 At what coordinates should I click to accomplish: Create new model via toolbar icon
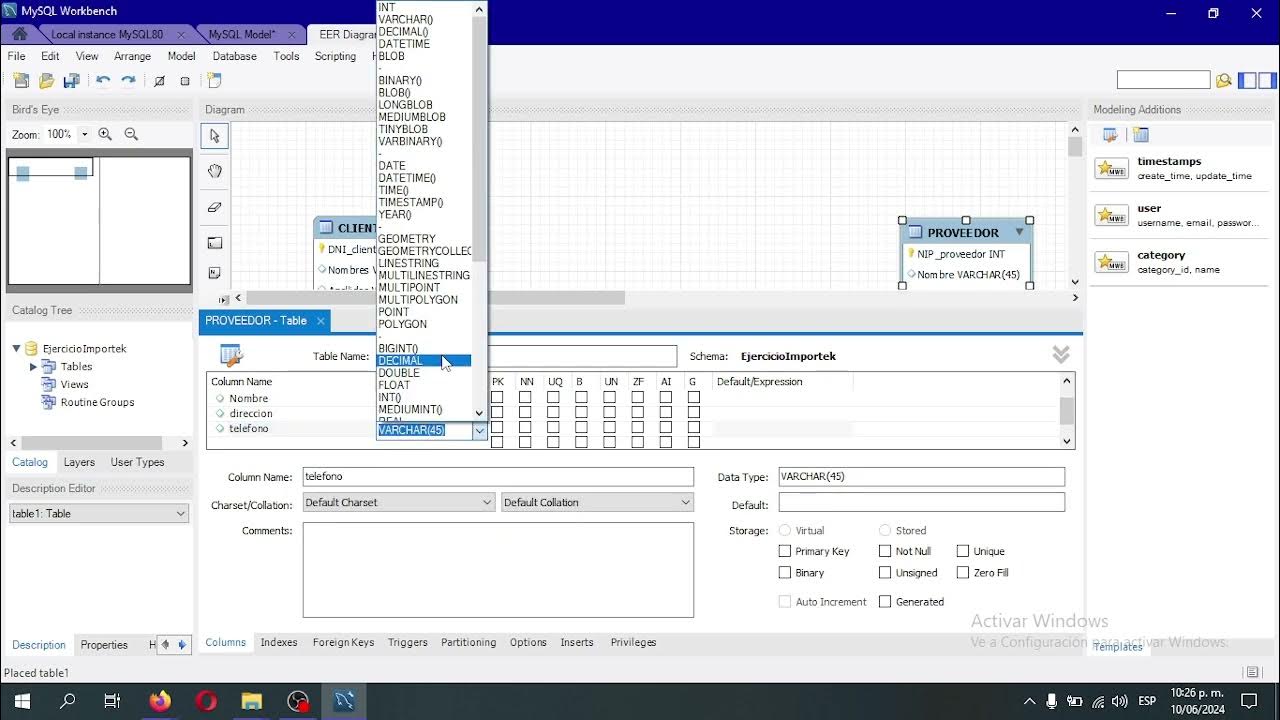(x=21, y=81)
